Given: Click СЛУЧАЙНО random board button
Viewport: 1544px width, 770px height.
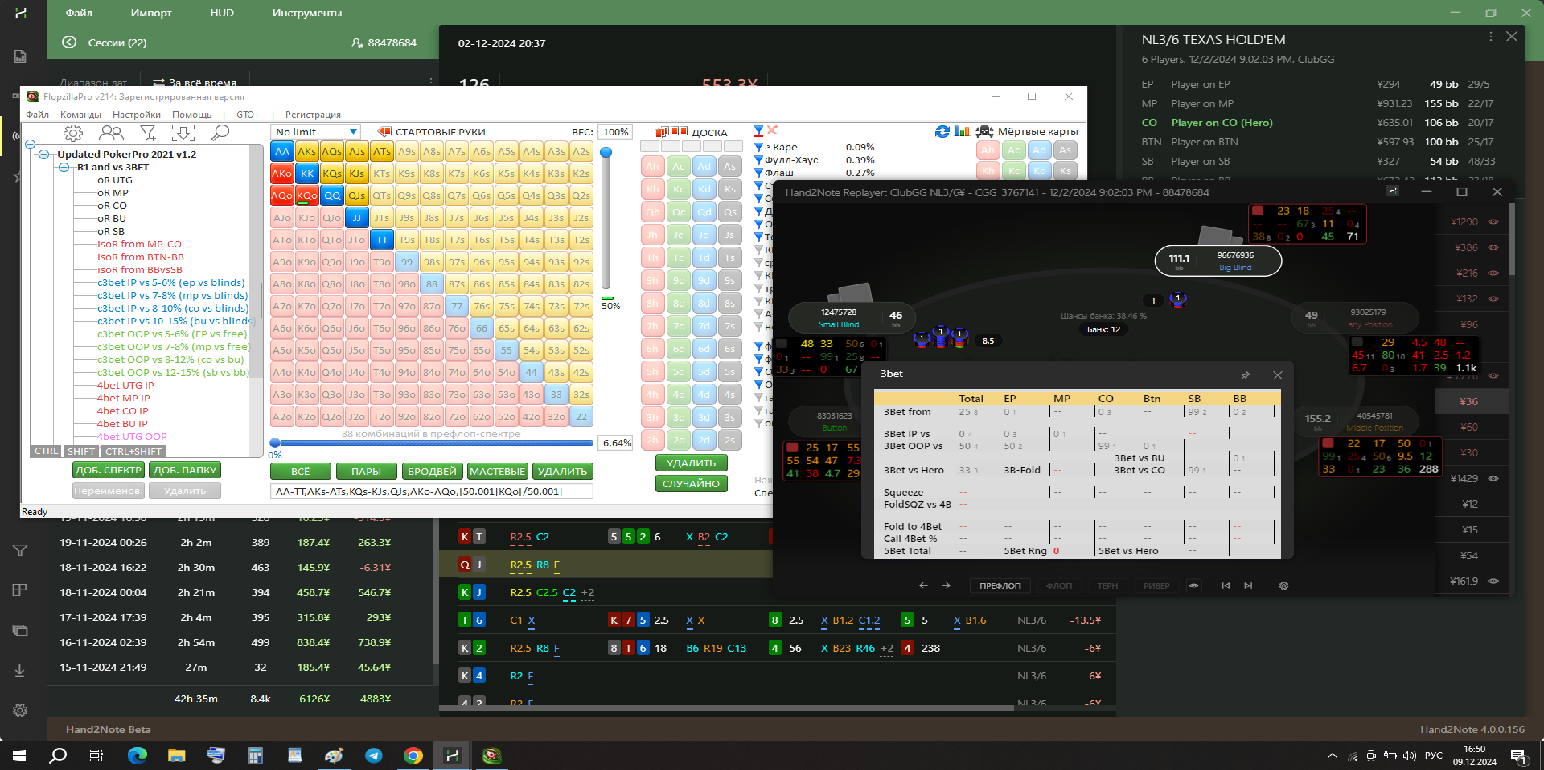Looking at the screenshot, I should (691, 483).
